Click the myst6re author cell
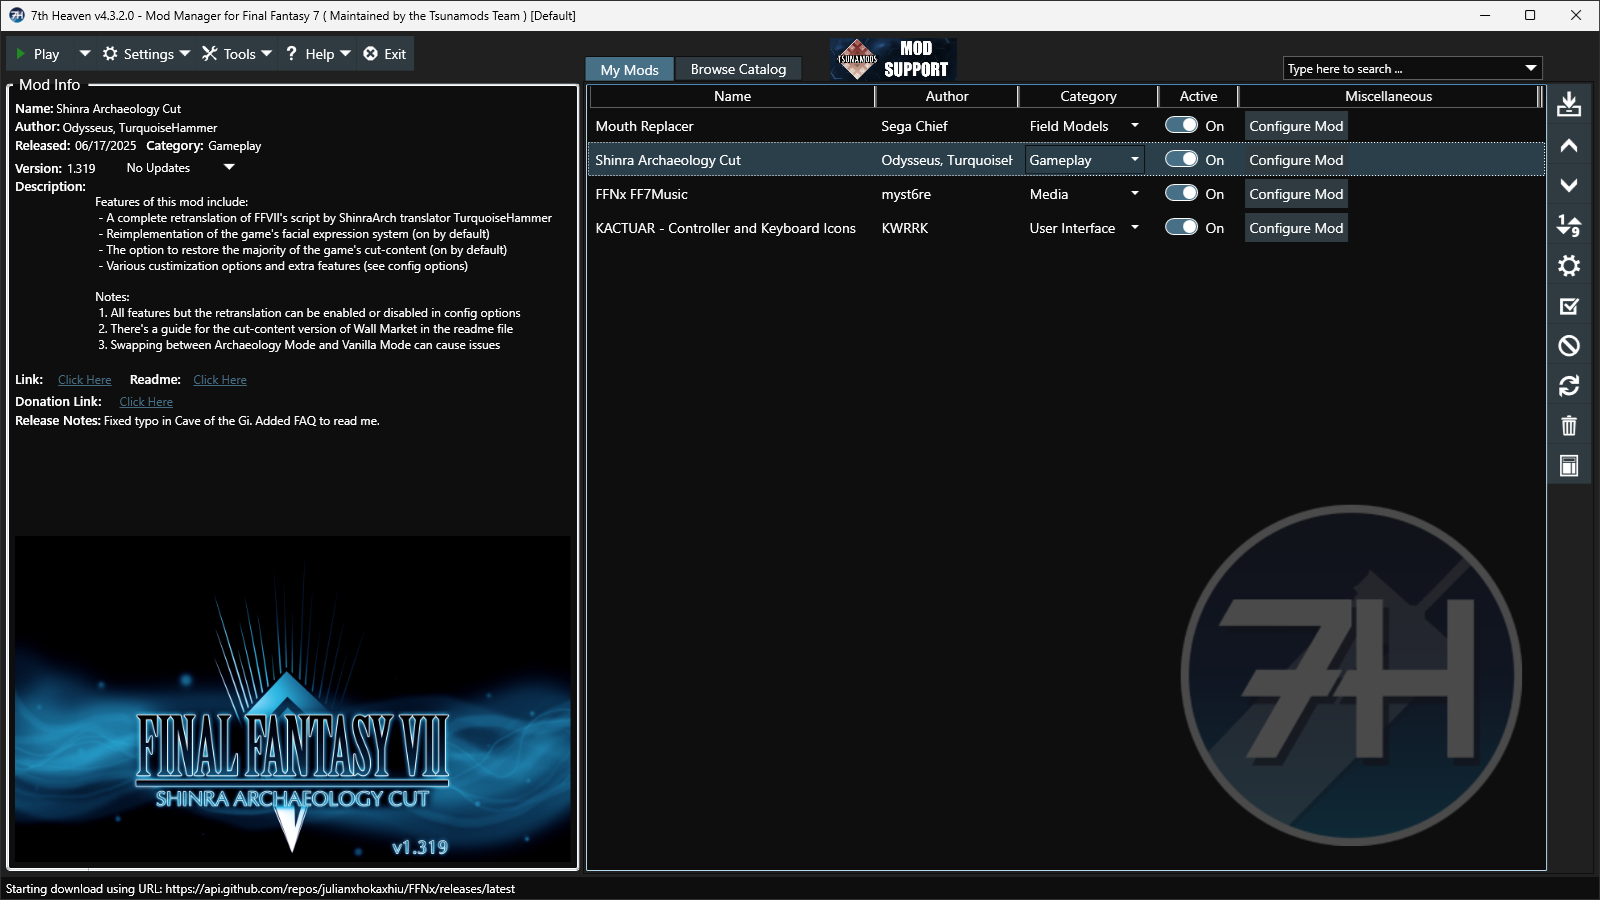Viewport: 1600px width, 900px height. click(906, 194)
